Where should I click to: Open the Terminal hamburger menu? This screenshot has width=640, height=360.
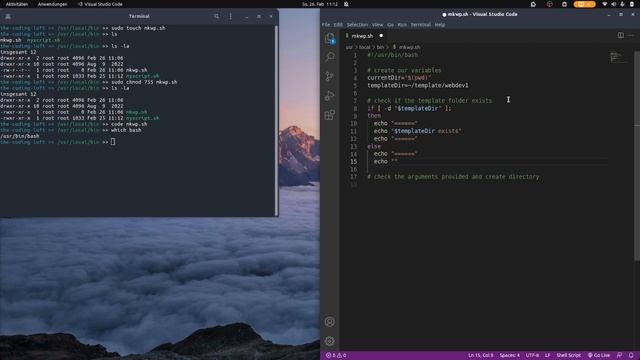pos(231,16)
